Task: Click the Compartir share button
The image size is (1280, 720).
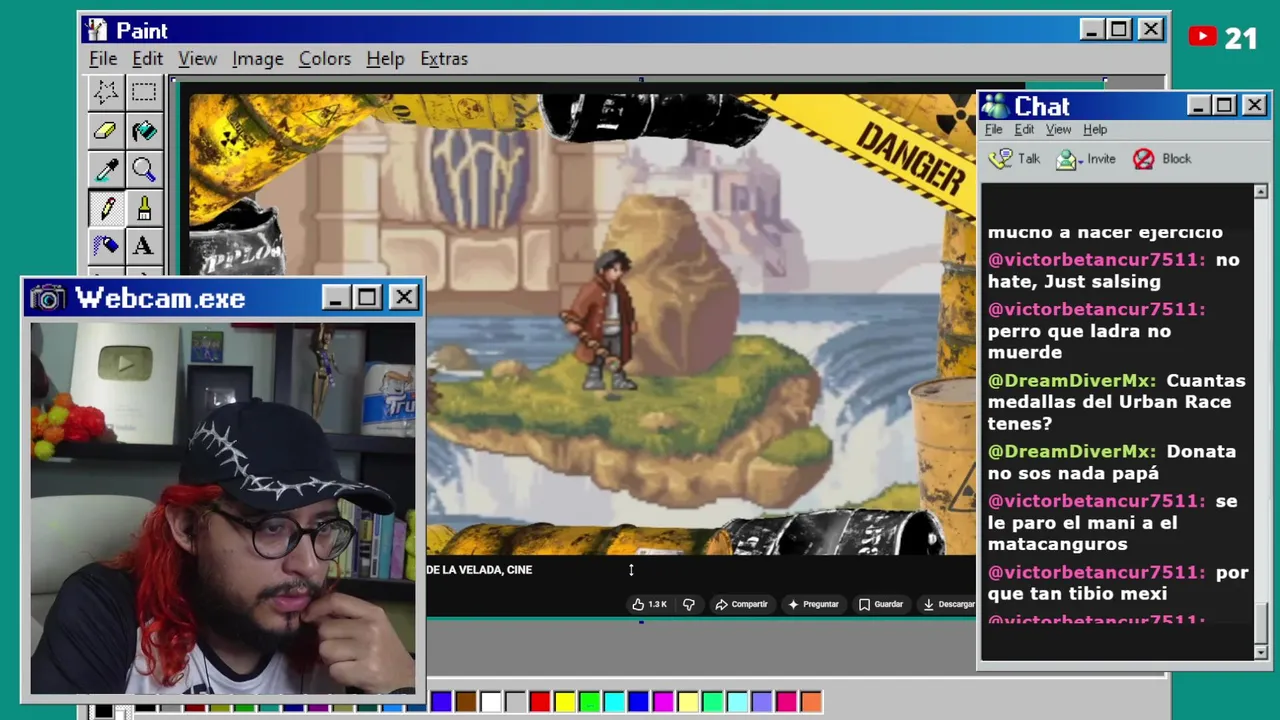Action: point(741,604)
